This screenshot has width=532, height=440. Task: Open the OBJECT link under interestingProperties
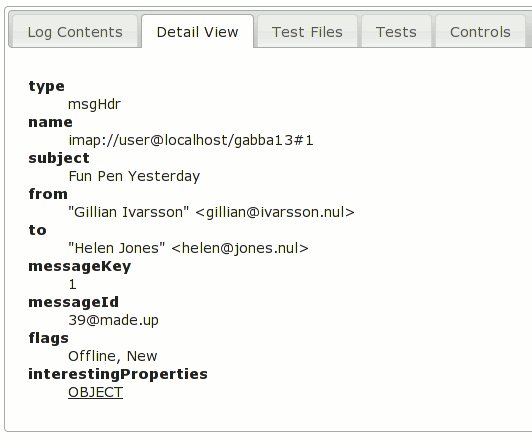point(95,392)
